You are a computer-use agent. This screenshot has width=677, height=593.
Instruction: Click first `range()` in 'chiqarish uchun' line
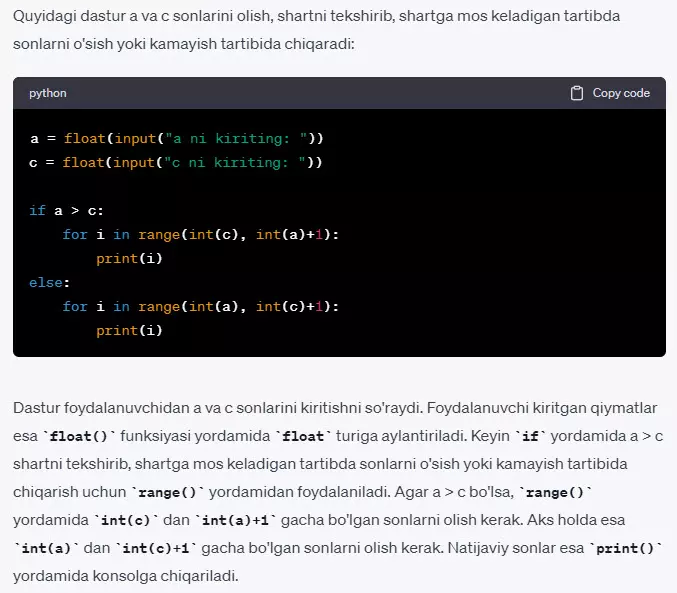(x=168, y=492)
